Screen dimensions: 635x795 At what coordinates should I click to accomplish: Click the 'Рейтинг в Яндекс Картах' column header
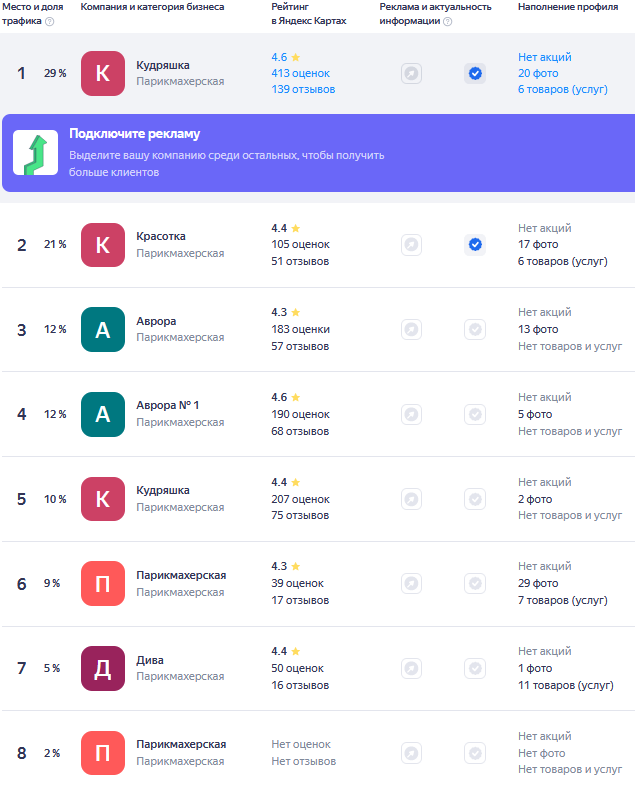308,13
